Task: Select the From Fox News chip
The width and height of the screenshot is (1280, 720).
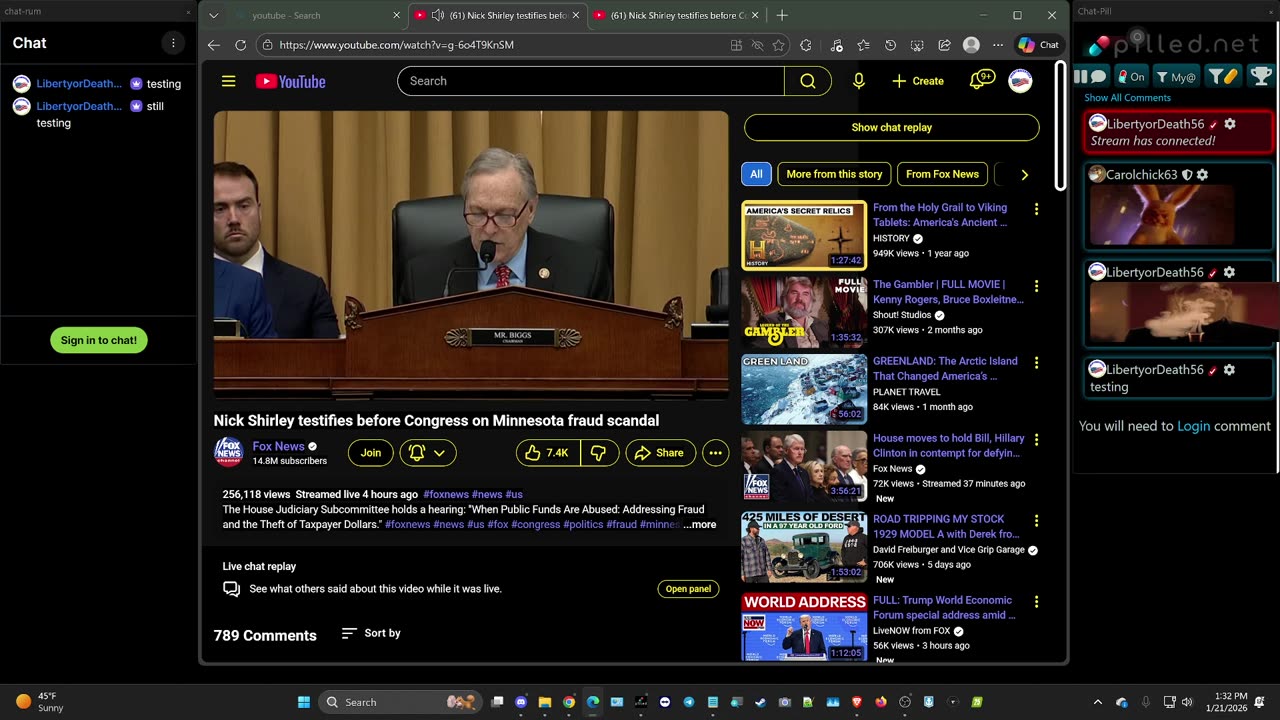Action: click(942, 174)
